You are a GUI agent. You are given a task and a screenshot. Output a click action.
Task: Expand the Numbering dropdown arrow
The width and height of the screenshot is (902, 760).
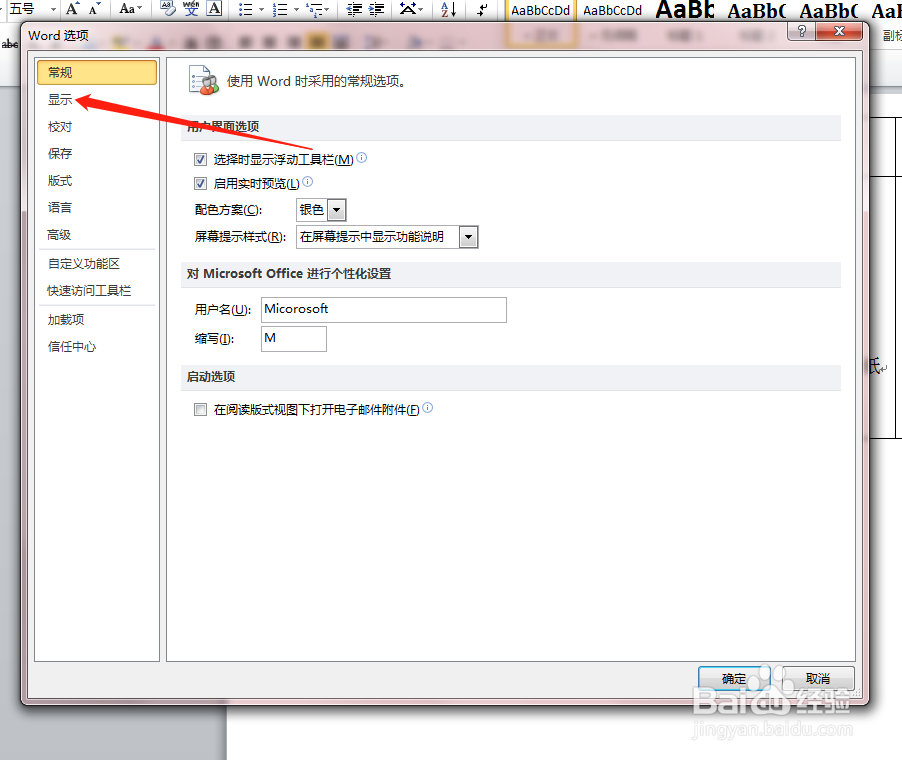(296, 9)
